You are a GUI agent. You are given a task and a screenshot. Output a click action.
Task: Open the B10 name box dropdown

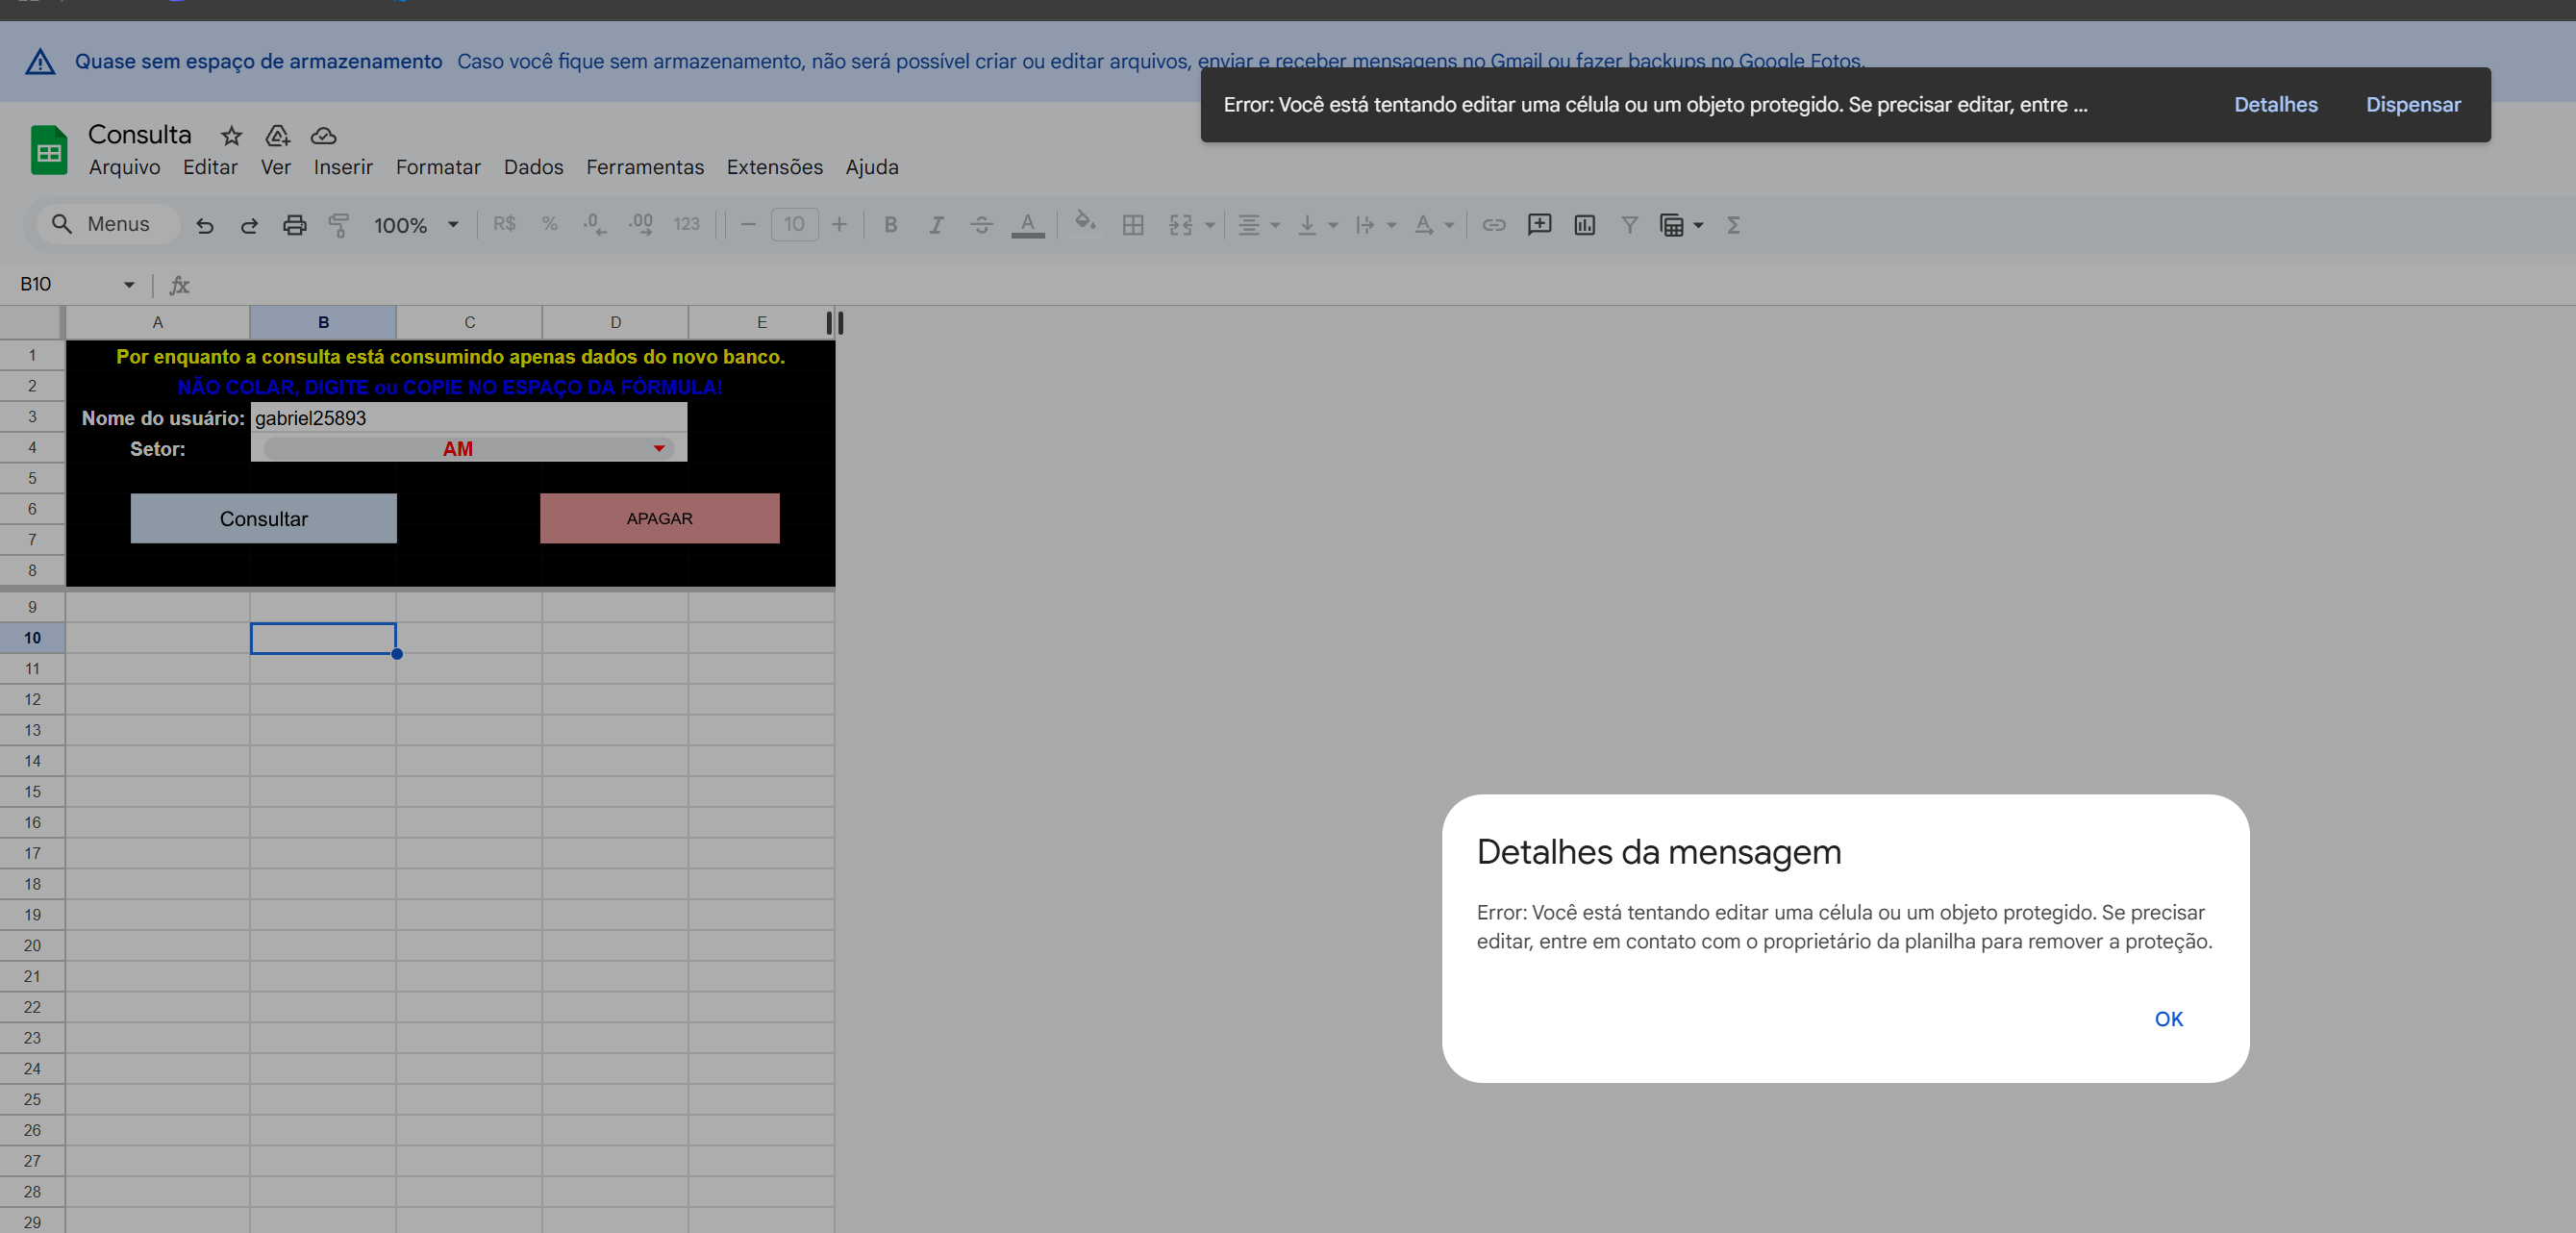point(129,285)
